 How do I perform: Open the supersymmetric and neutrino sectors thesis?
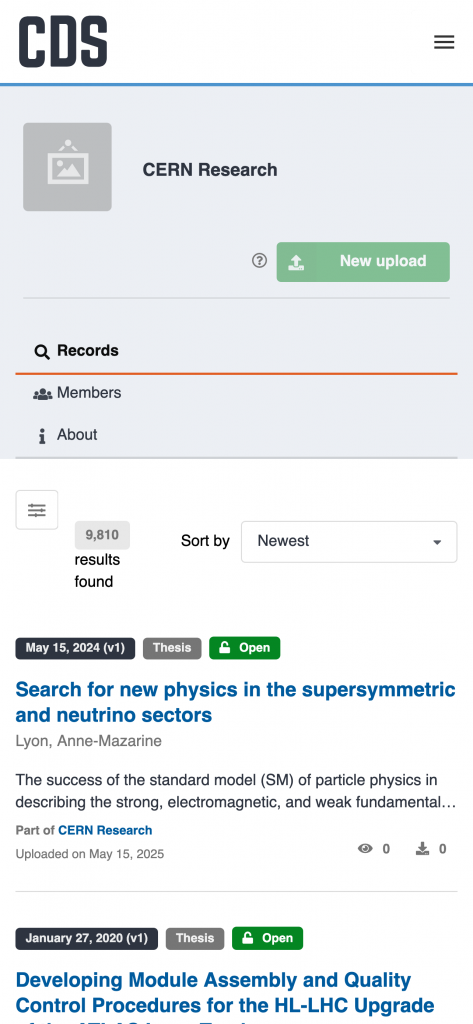[x=235, y=702]
